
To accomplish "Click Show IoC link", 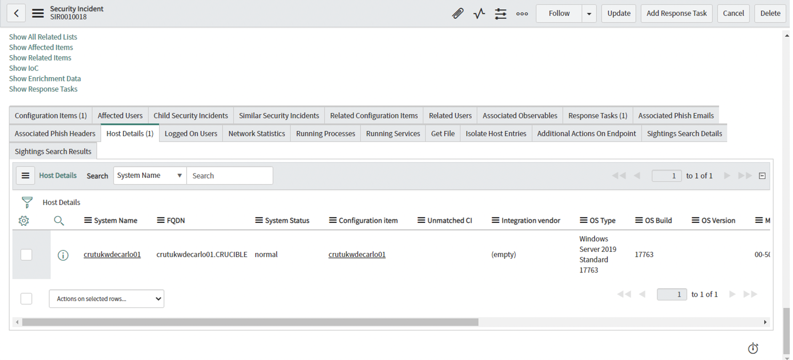I will (24, 68).
